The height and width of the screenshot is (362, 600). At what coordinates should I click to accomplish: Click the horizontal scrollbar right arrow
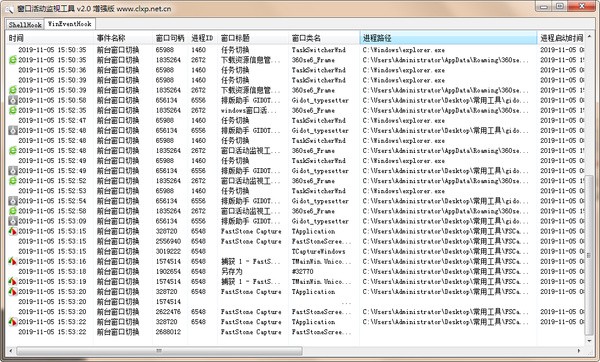tap(579, 351)
